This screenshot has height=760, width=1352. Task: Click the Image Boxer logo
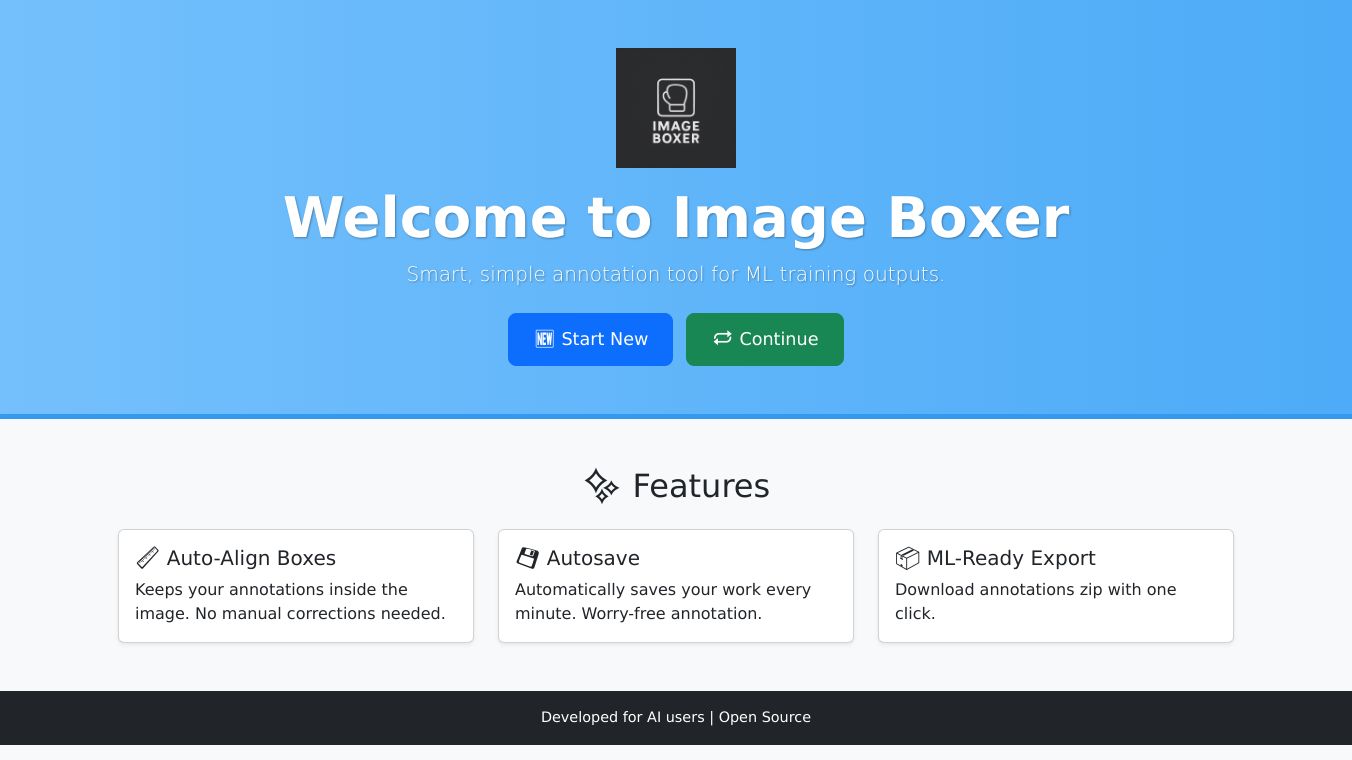(x=676, y=108)
